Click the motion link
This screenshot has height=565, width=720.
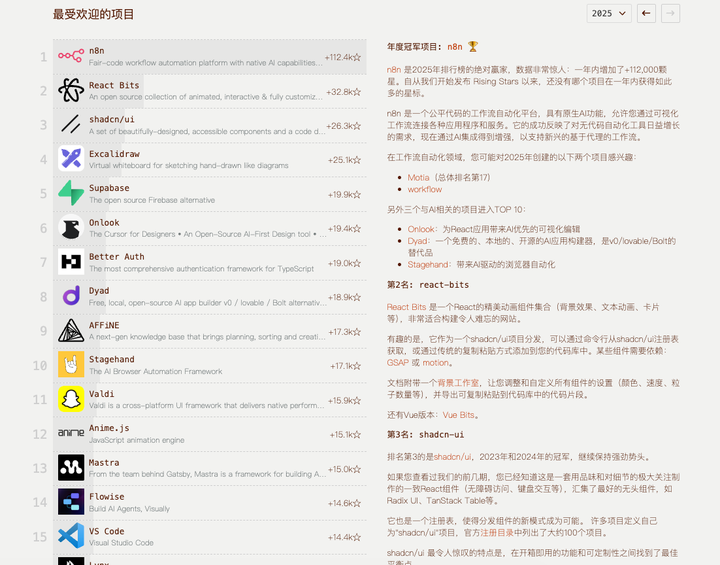pos(435,362)
